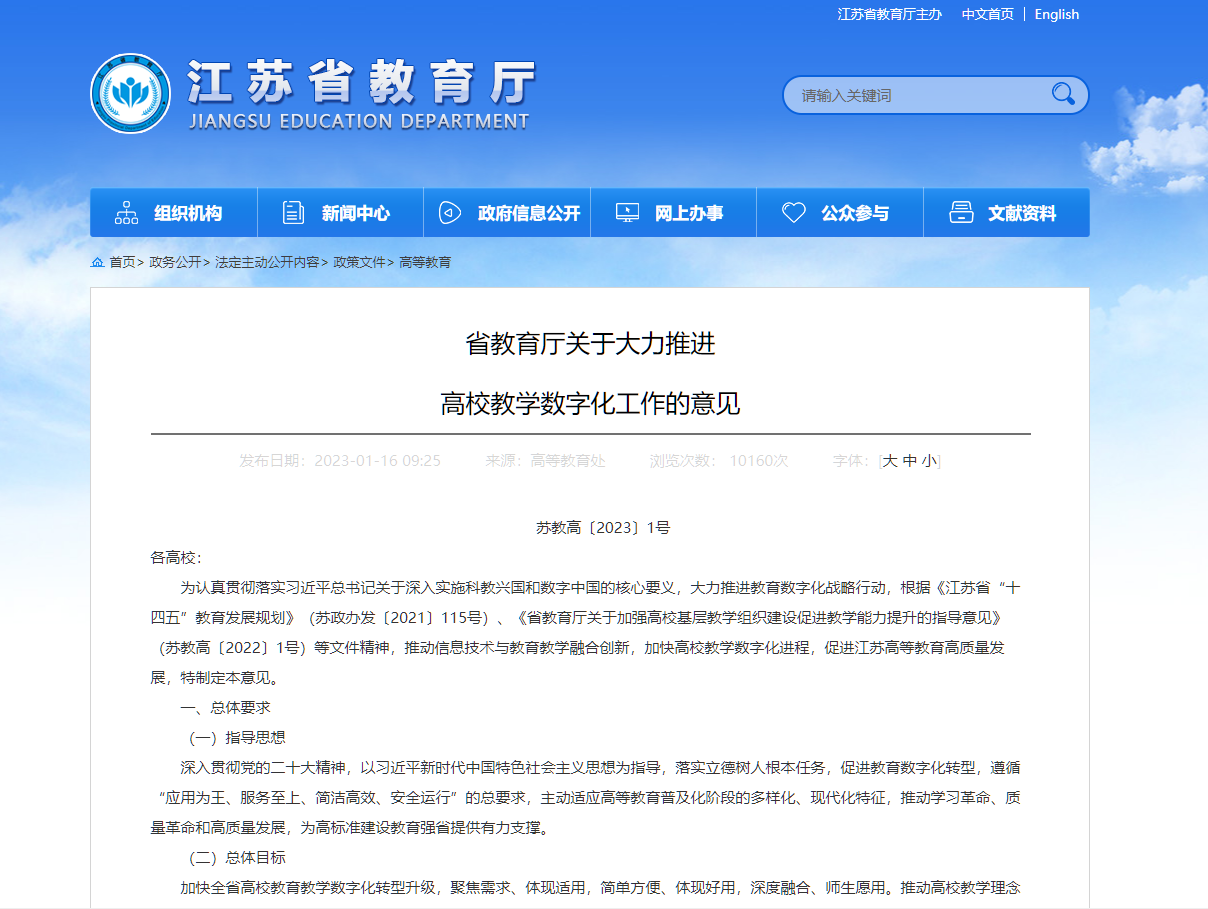Screen dimensions: 1208x909
Task: Open the 中文首页 homepage link
Action: click(x=987, y=14)
